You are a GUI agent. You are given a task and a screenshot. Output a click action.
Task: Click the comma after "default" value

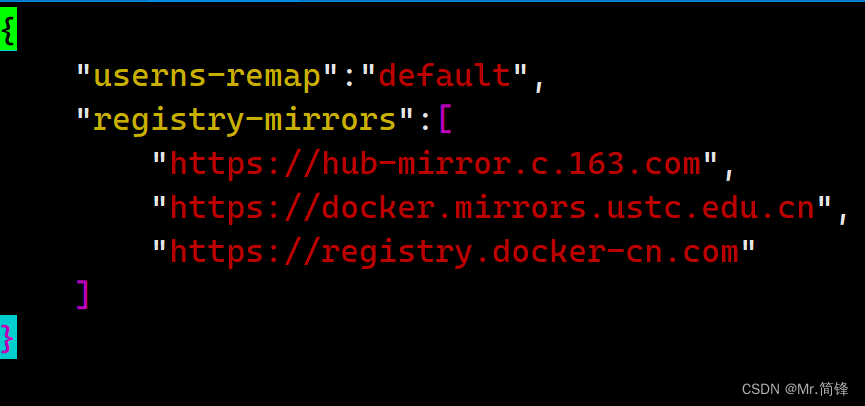tap(539, 84)
